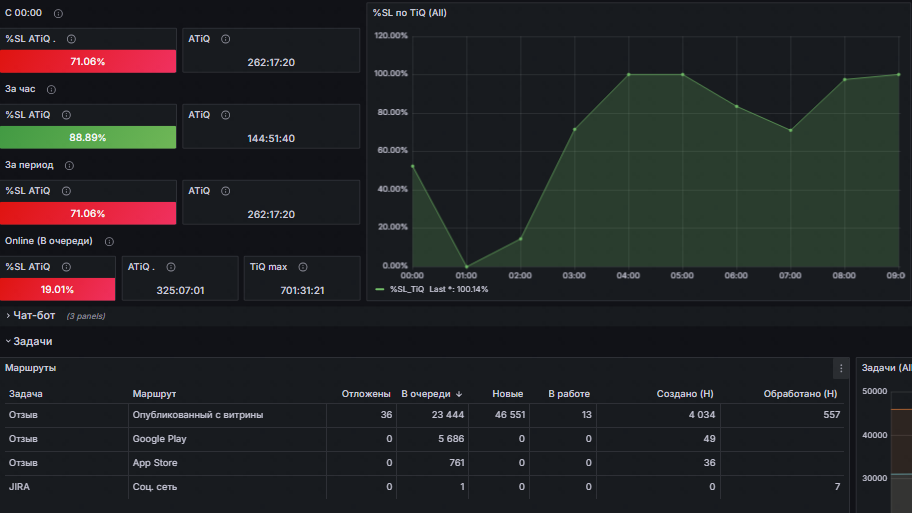
Task: Click info icon of ATiQ panel under С 00:00
Action: tap(226, 39)
